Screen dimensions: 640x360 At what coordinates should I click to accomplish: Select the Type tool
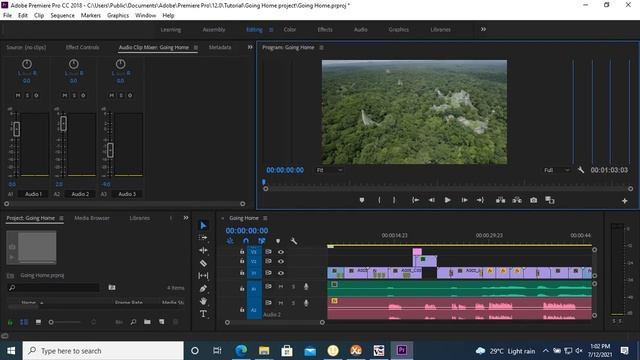(203, 314)
